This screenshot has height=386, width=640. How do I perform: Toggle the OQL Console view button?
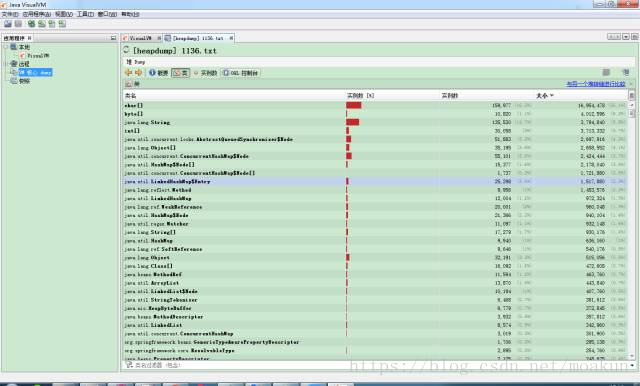pyautogui.click(x=240, y=73)
